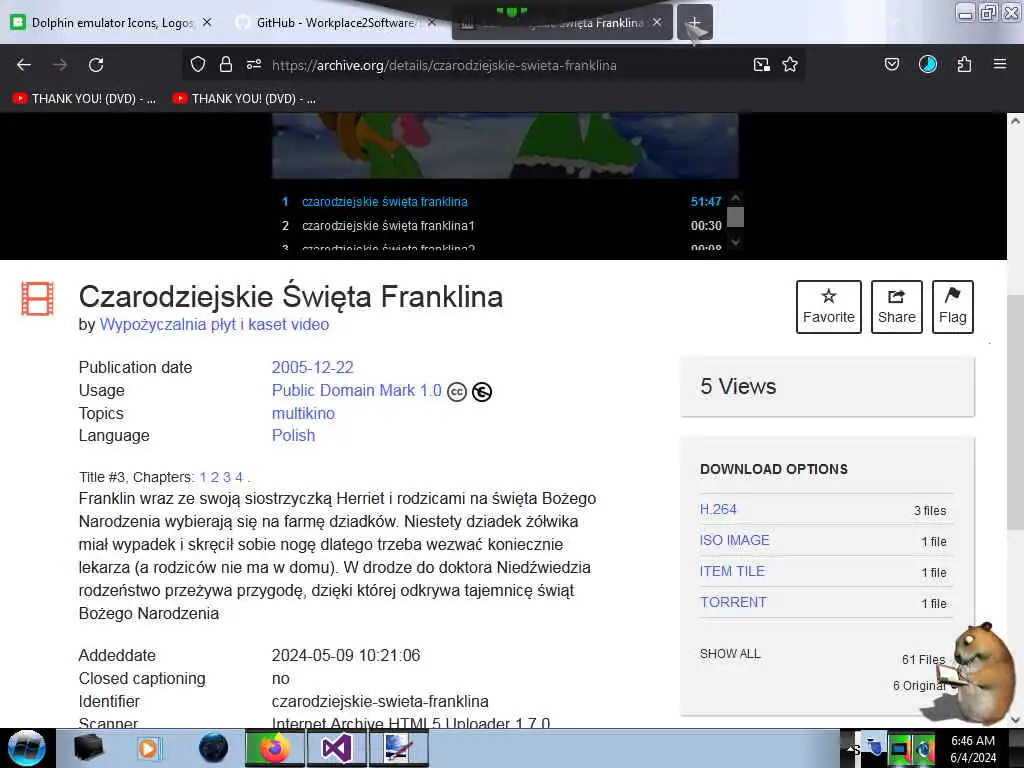
Task: Download the ITEM TILE file
Action: [x=732, y=571]
